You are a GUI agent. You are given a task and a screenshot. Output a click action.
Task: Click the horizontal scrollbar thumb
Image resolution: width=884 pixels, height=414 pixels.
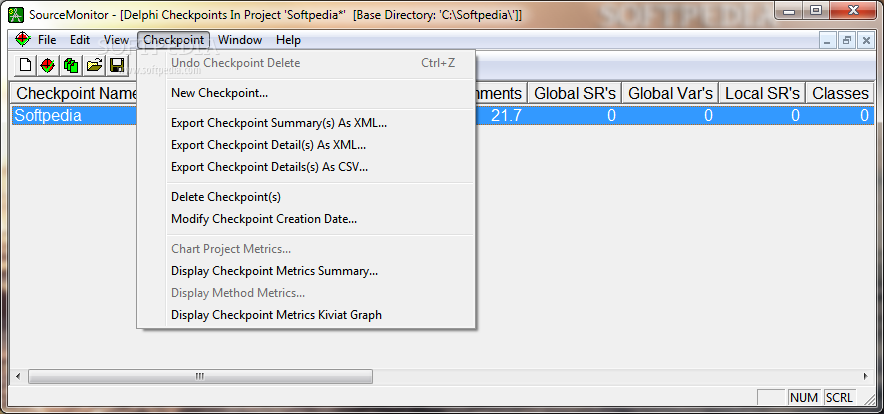[x=200, y=376]
